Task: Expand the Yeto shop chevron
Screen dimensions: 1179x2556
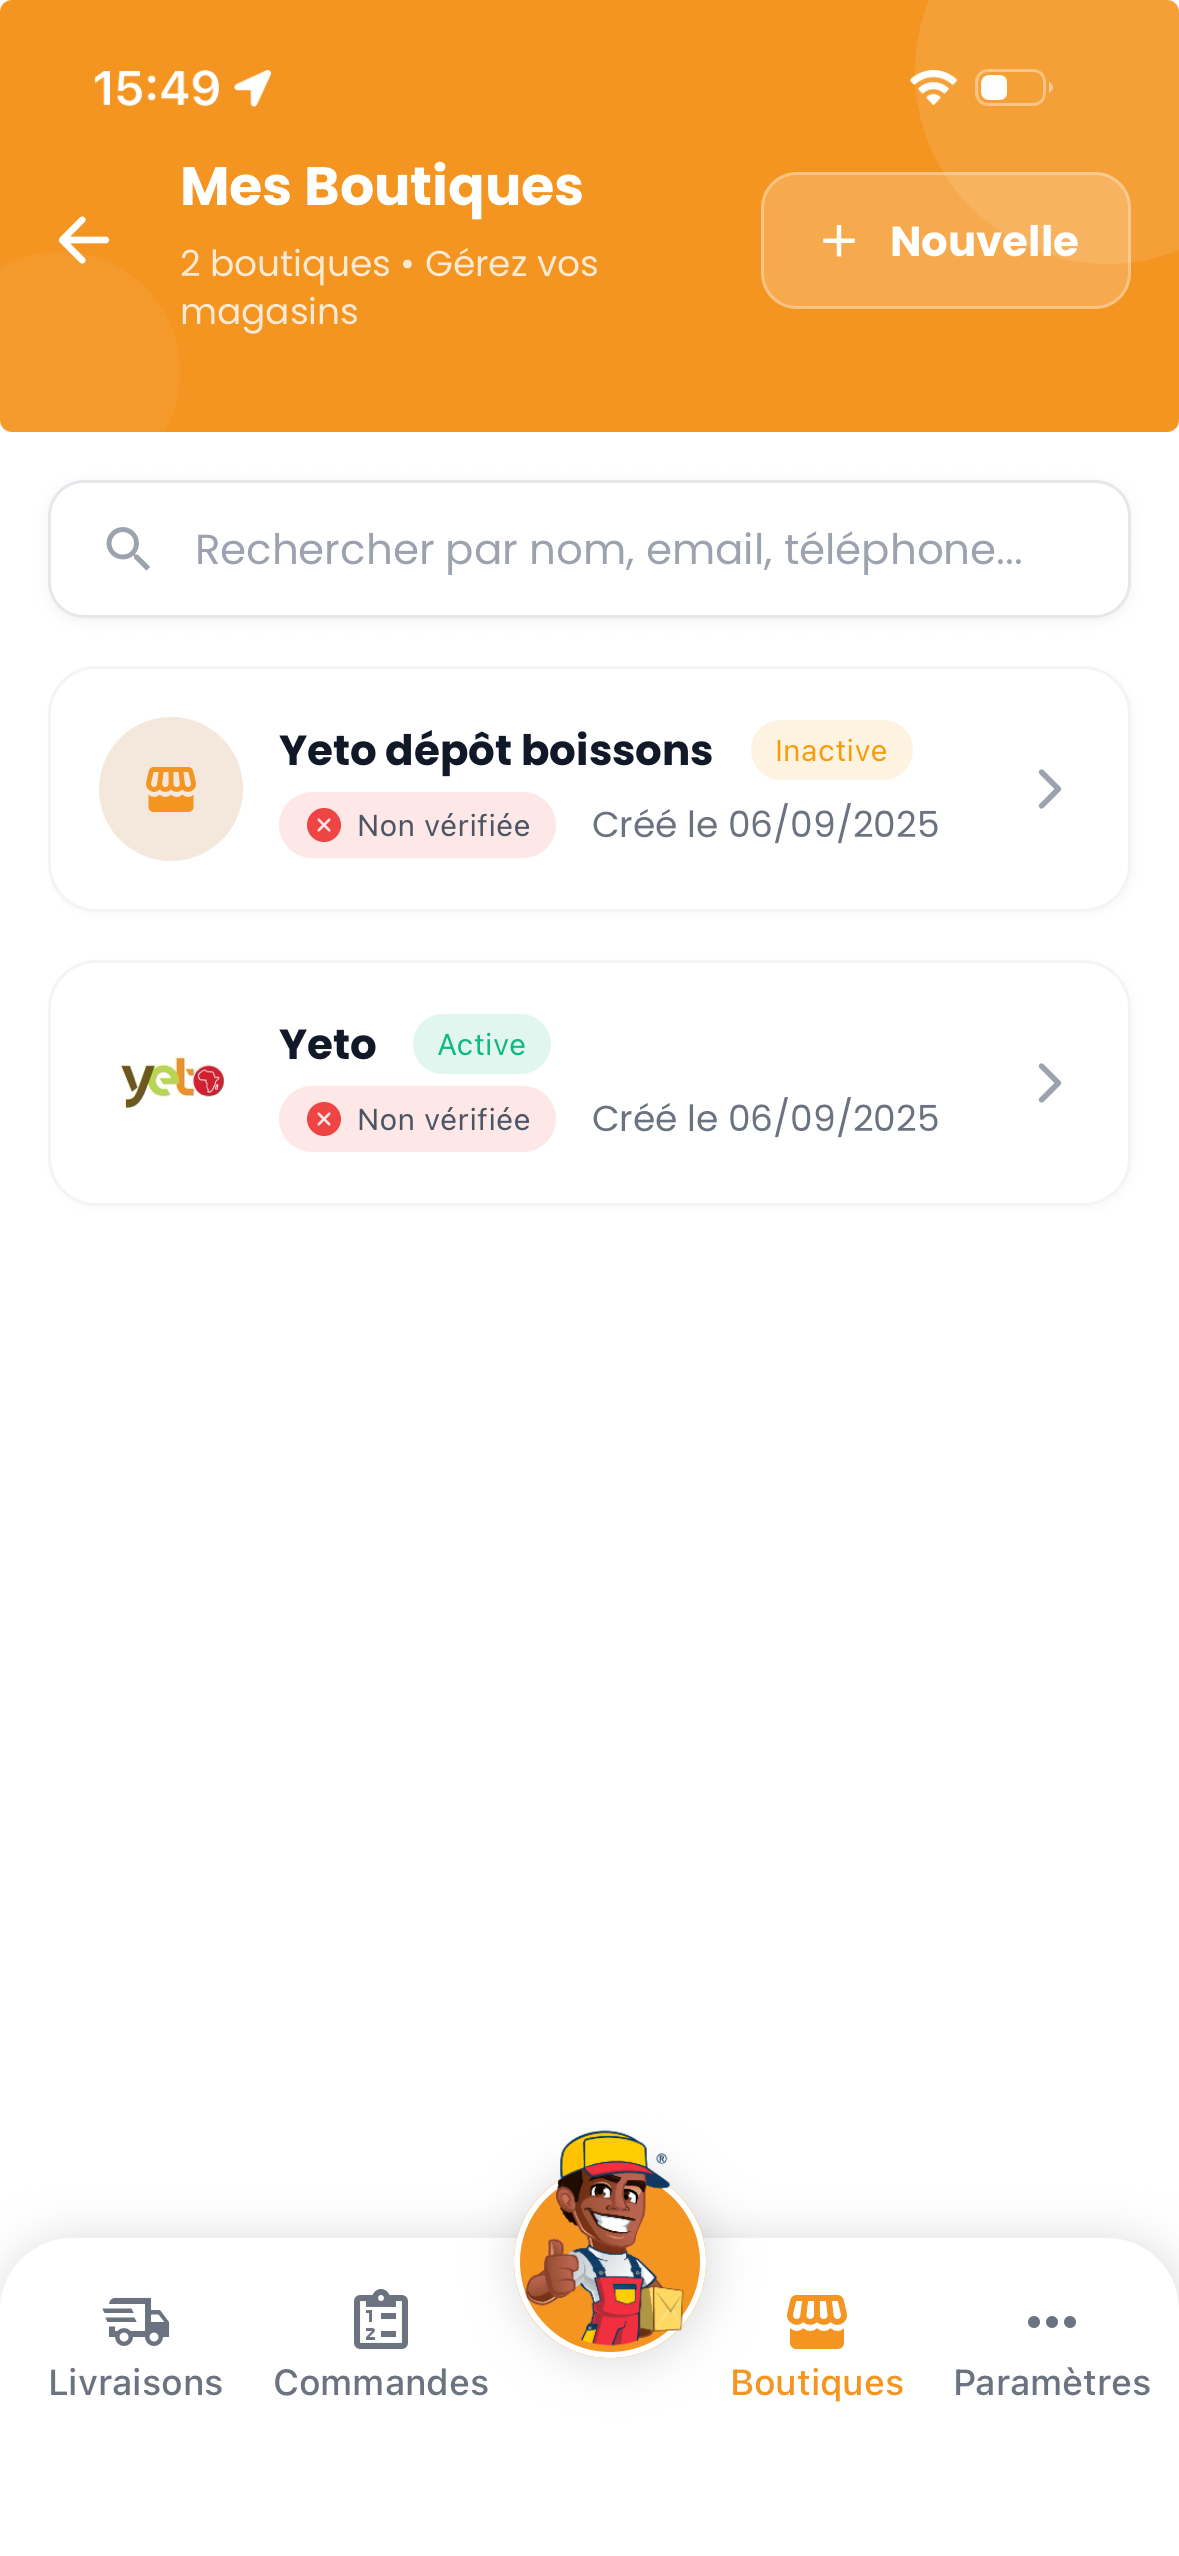Action: [1049, 1083]
